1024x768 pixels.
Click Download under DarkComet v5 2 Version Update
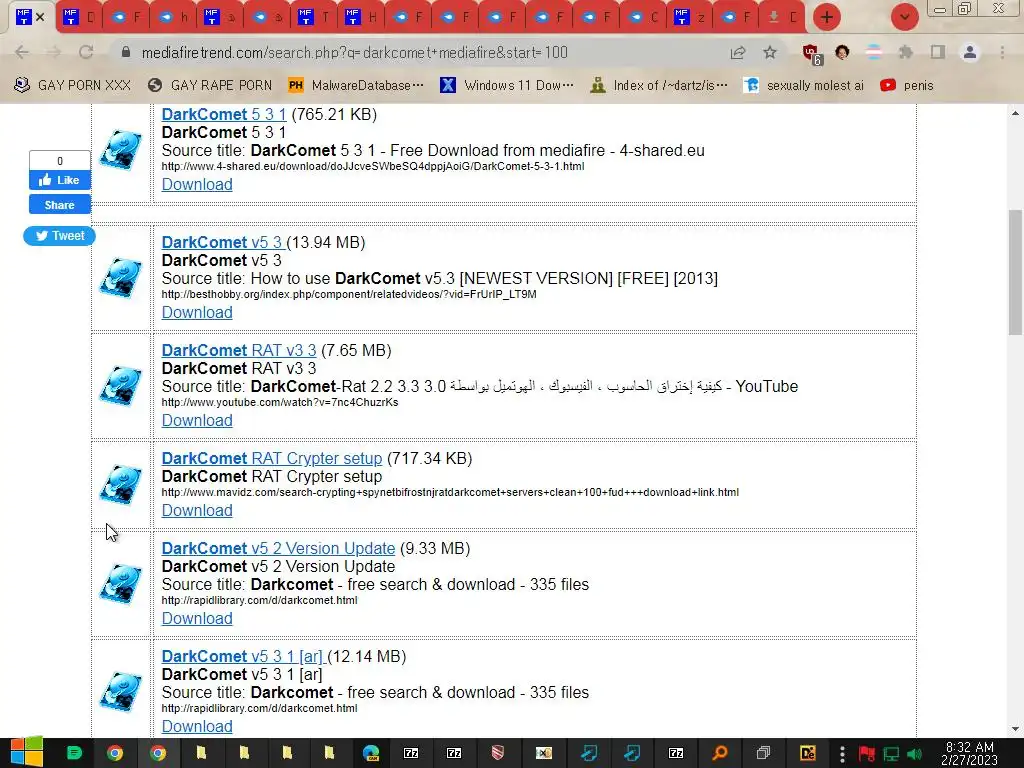pyautogui.click(x=197, y=618)
